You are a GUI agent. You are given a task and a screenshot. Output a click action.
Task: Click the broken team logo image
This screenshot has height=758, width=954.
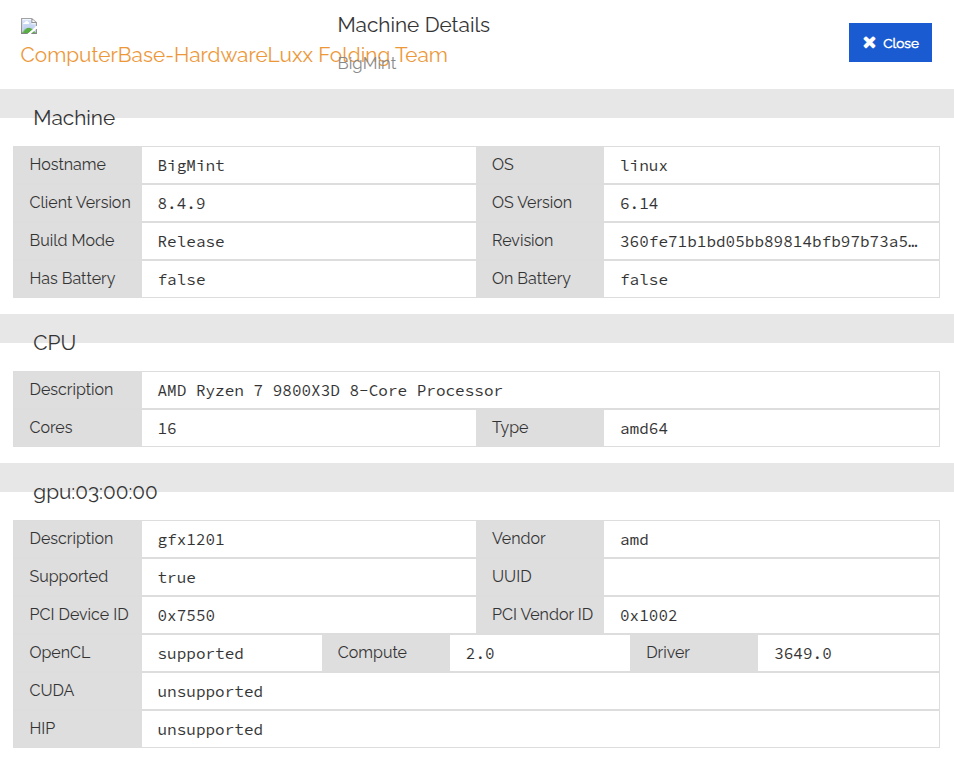[29, 26]
